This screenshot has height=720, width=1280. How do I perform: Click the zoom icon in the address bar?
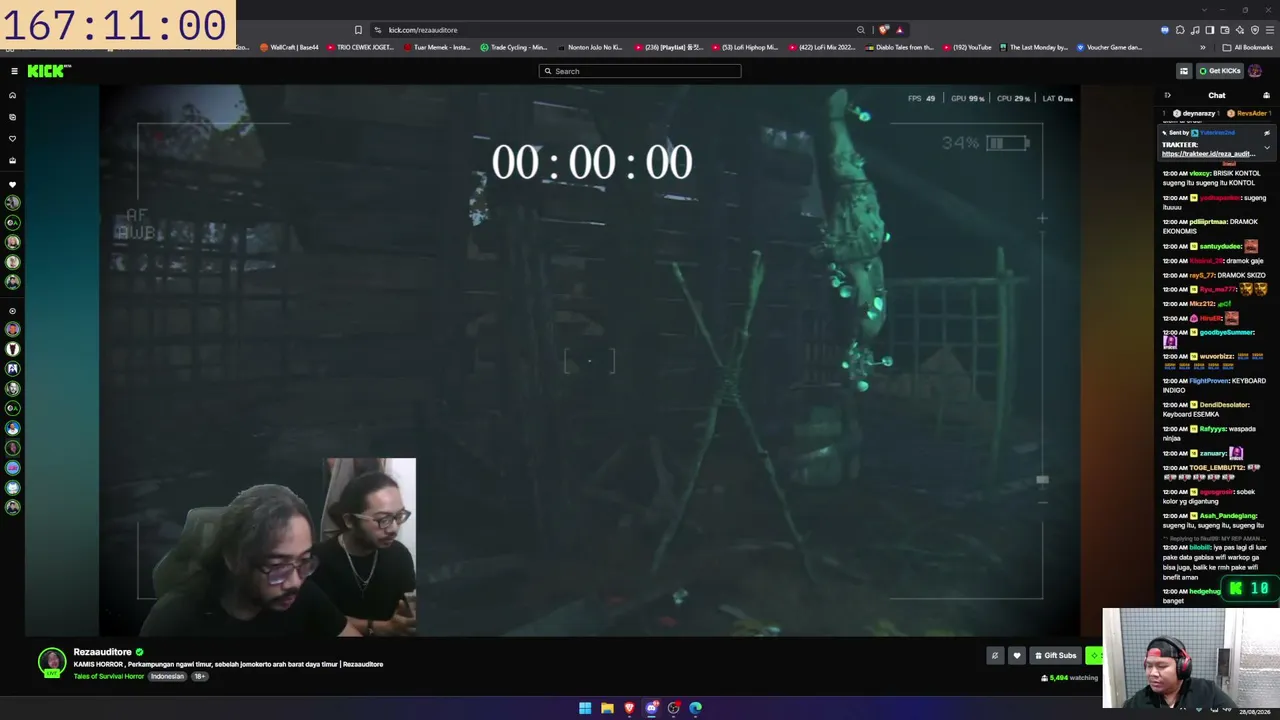click(860, 30)
